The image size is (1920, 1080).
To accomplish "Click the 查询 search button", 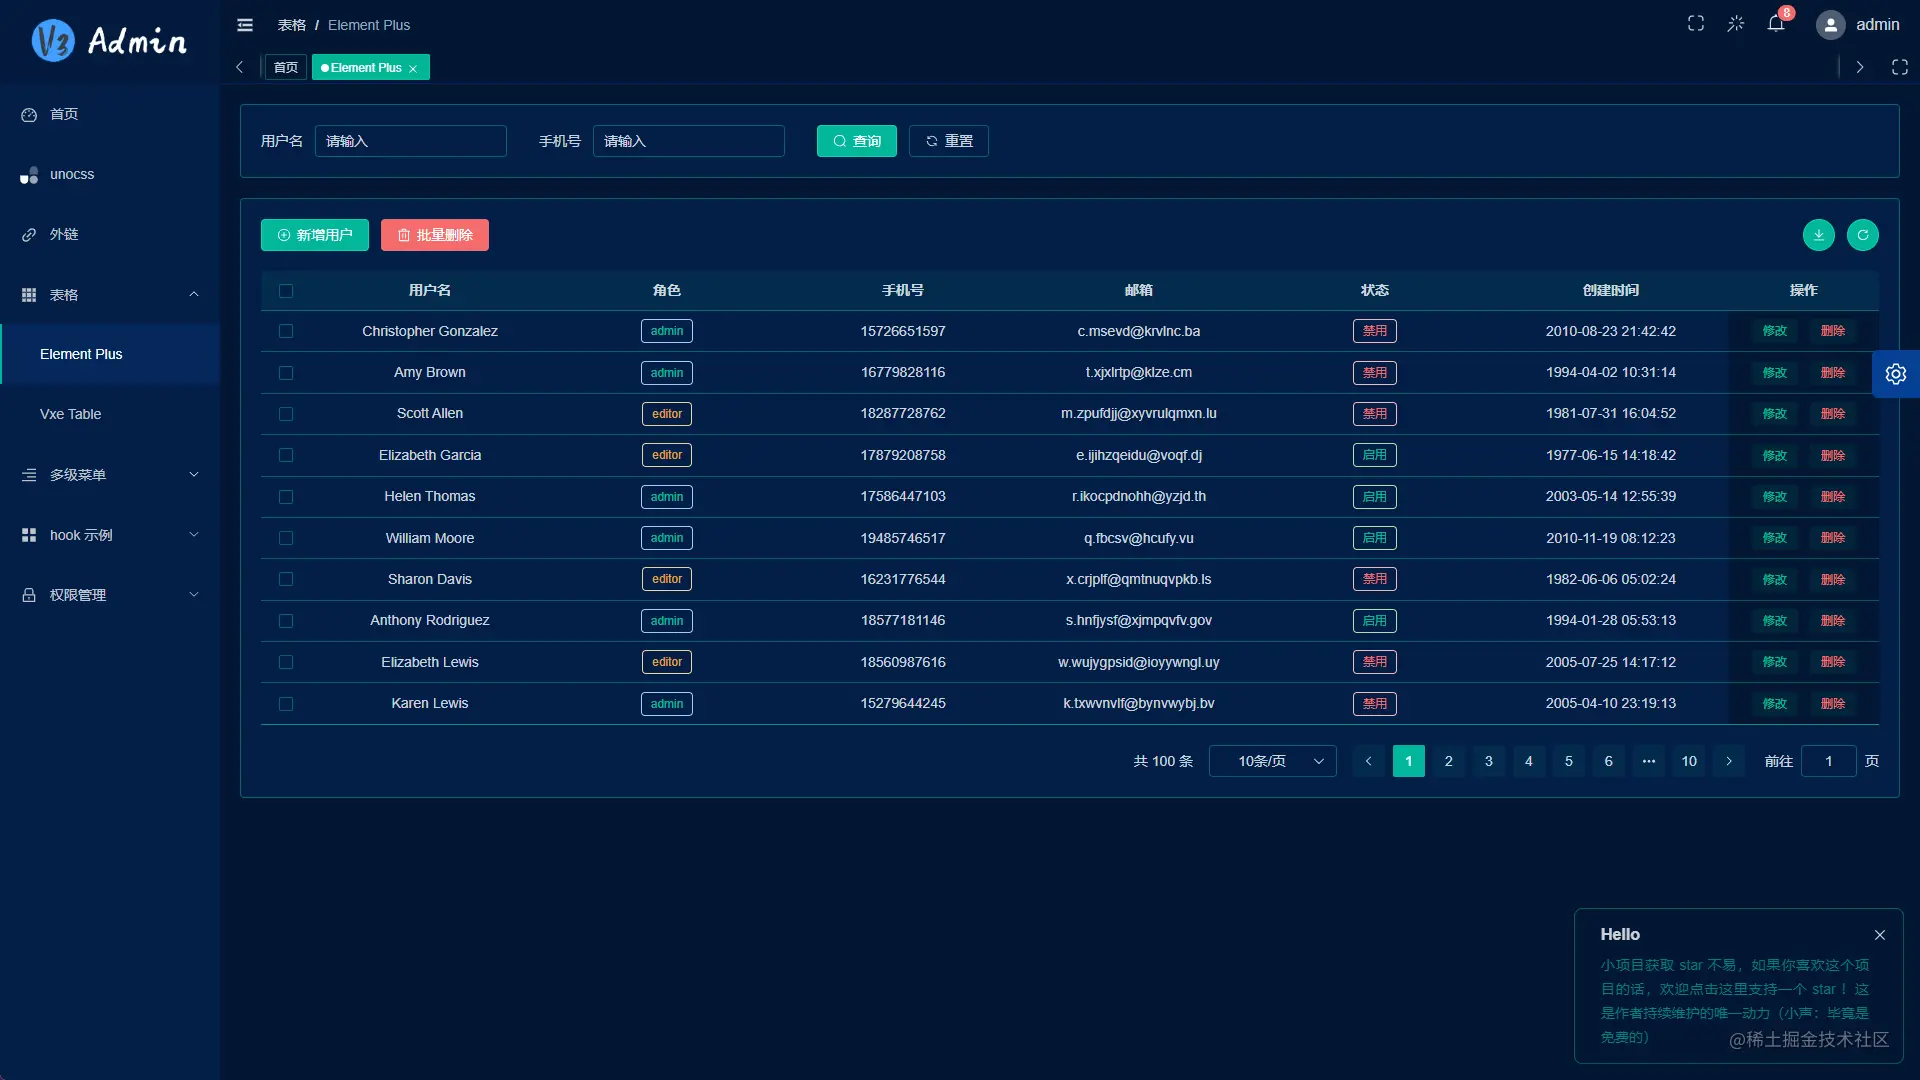I will tap(856, 141).
